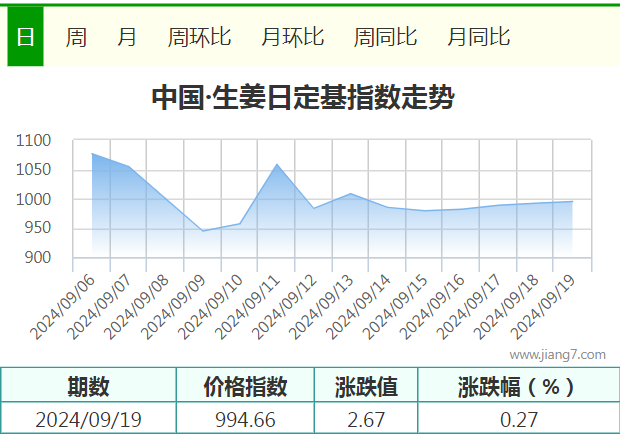
Task: Click the 2024/09/13 data point on chart
Action: 351,193
